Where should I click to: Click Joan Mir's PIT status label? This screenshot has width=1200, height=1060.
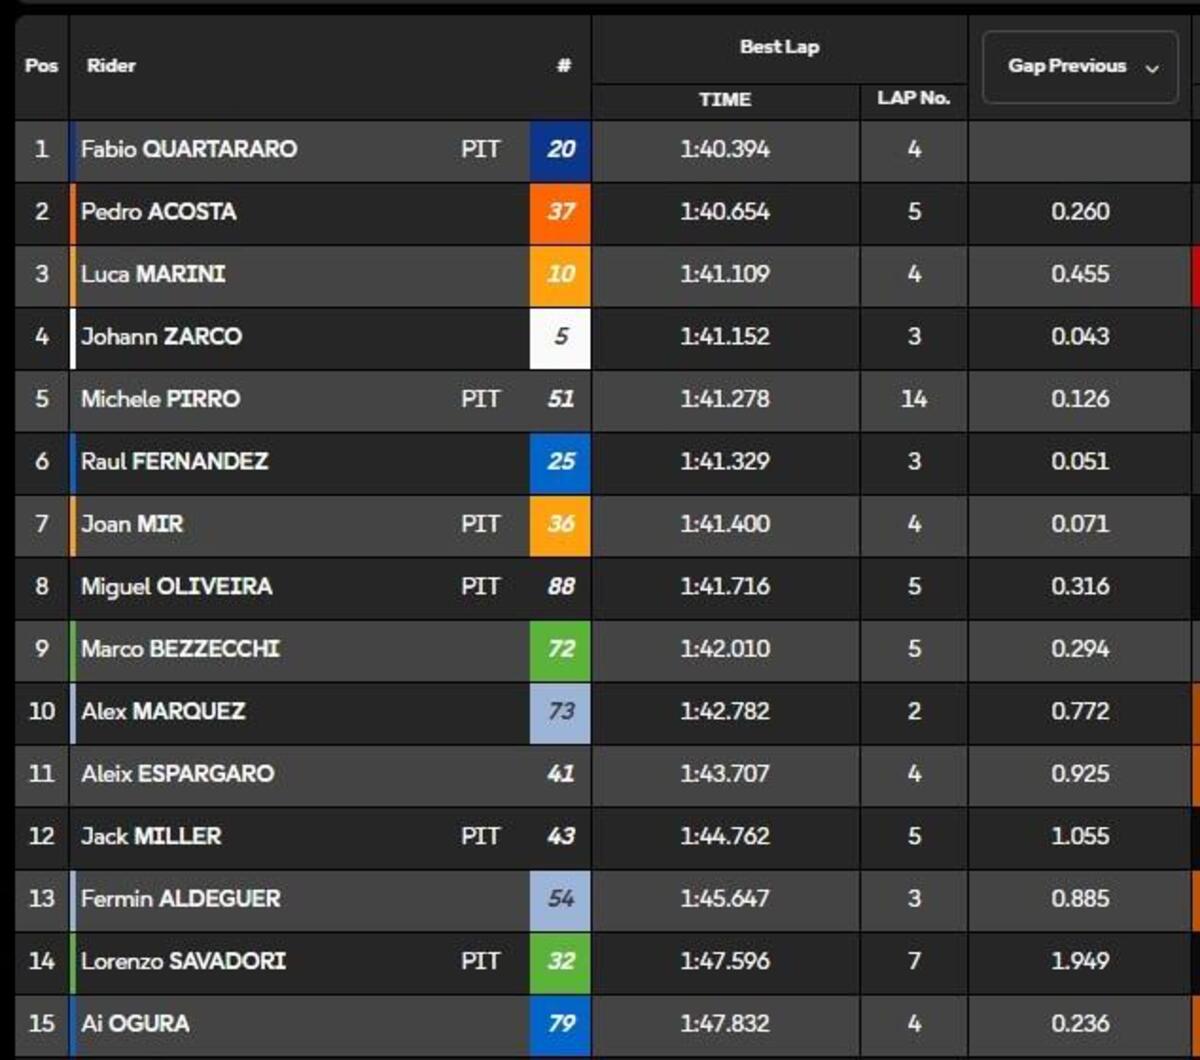click(x=480, y=524)
